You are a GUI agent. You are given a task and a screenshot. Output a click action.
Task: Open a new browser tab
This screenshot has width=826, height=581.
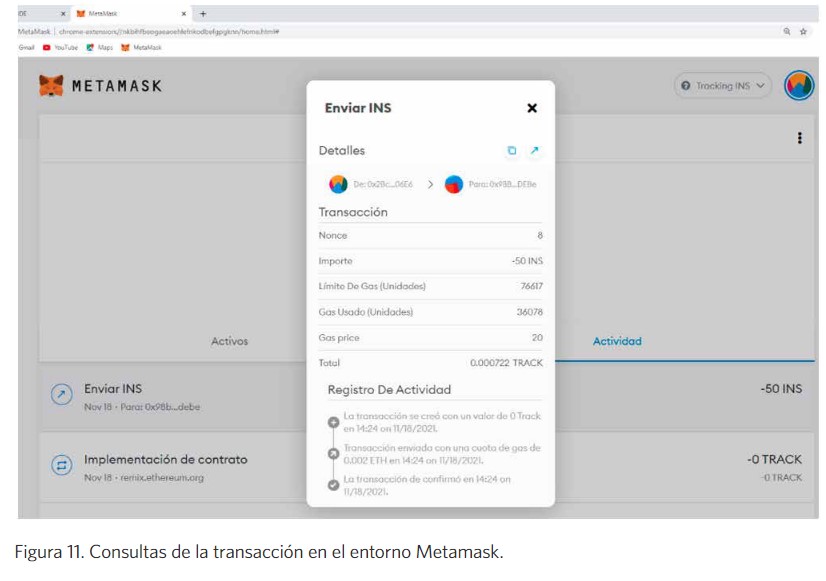203,14
